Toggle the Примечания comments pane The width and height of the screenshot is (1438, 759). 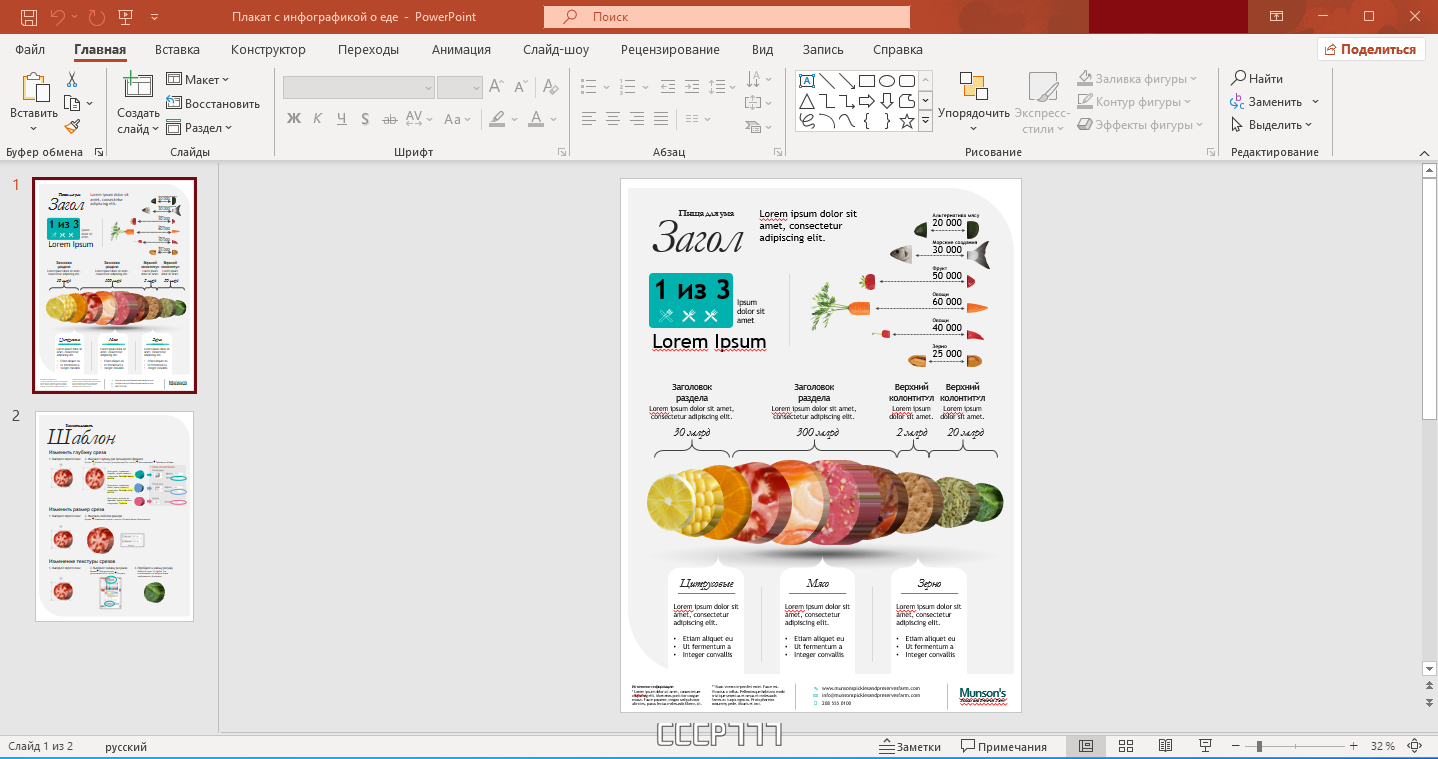click(1004, 746)
